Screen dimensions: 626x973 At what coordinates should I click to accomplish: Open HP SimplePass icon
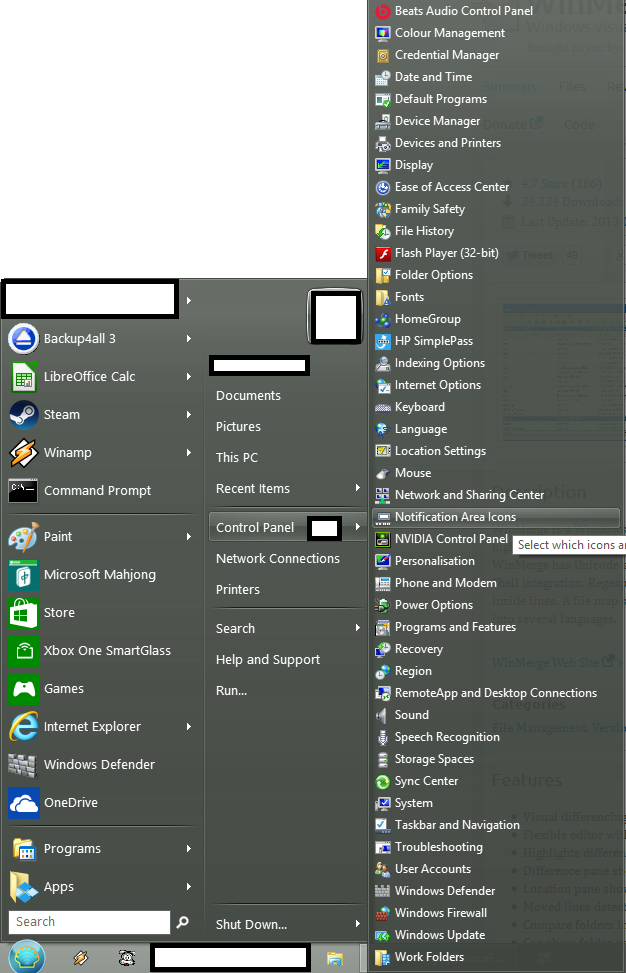coord(383,341)
